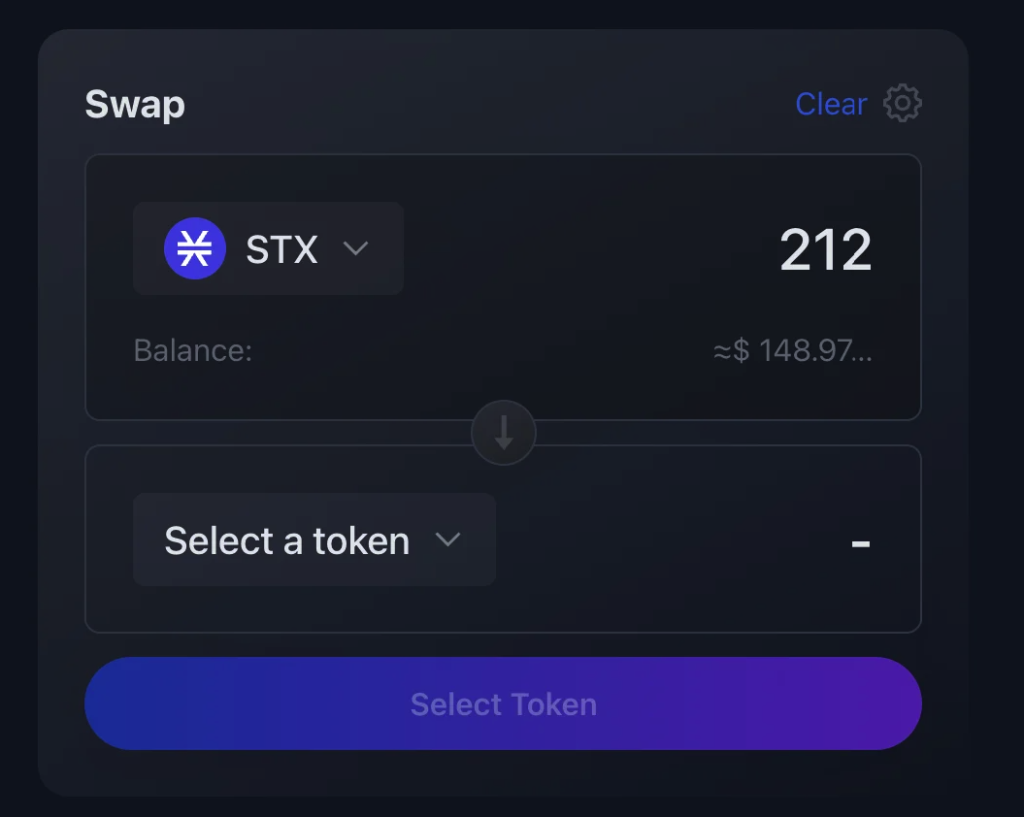Open swap settings gear icon
The width and height of the screenshot is (1024, 817).
tap(903, 103)
